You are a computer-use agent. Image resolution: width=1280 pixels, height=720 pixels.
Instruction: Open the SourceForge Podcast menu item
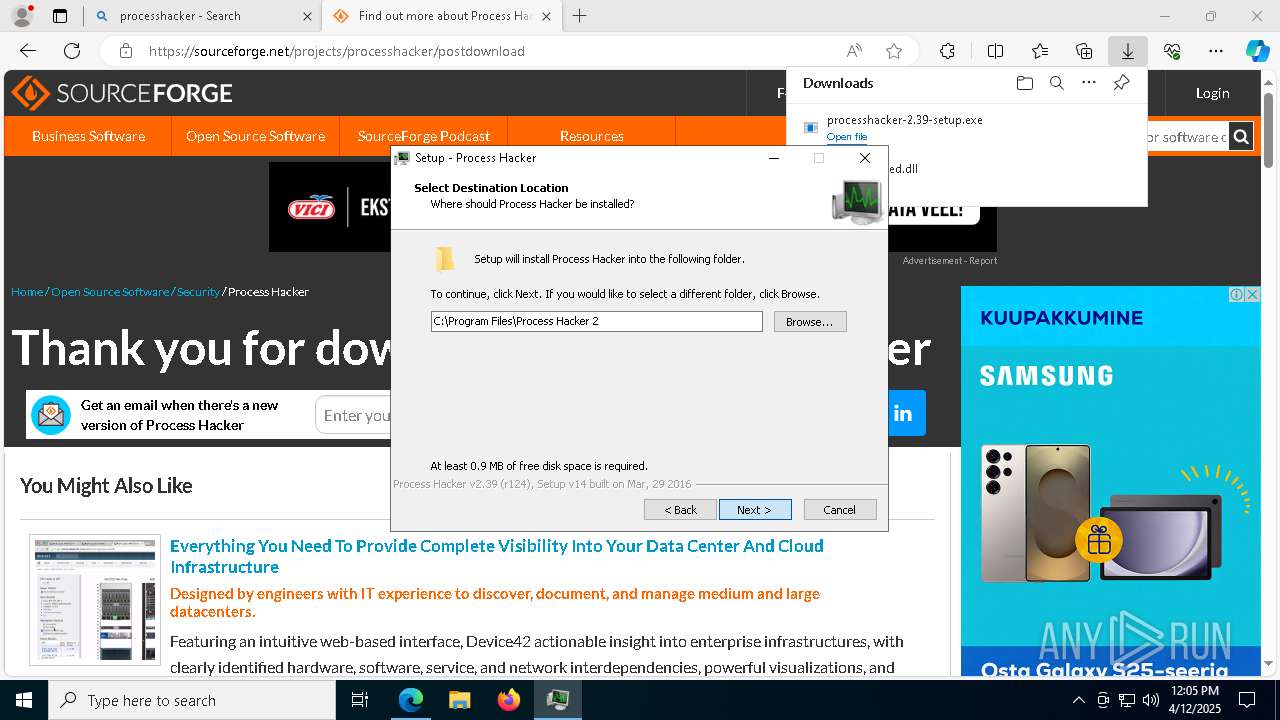pyautogui.click(x=424, y=136)
